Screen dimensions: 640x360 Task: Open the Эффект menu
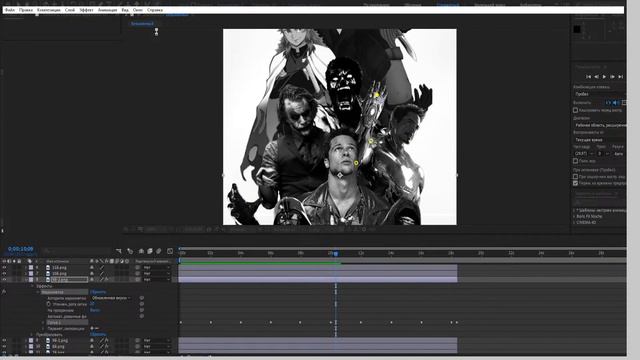(86, 10)
